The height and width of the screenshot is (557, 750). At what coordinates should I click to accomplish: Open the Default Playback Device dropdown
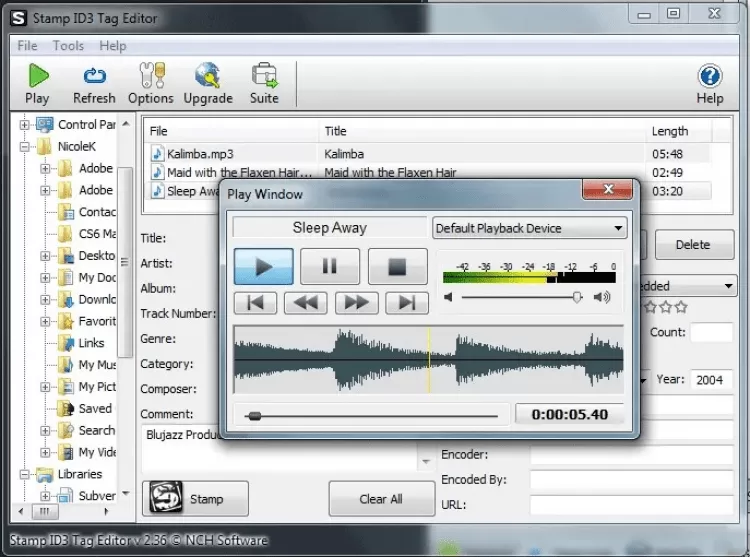click(529, 228)
